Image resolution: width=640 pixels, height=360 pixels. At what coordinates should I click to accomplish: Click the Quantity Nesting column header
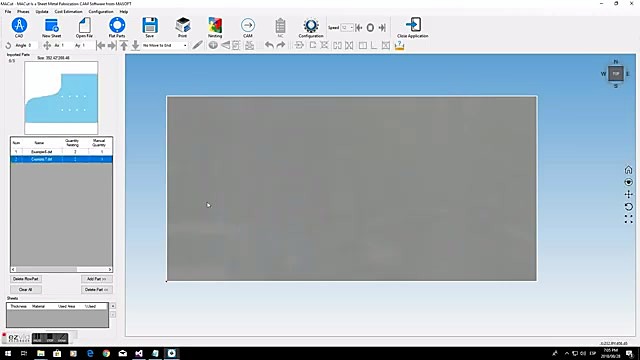[73, 143]
